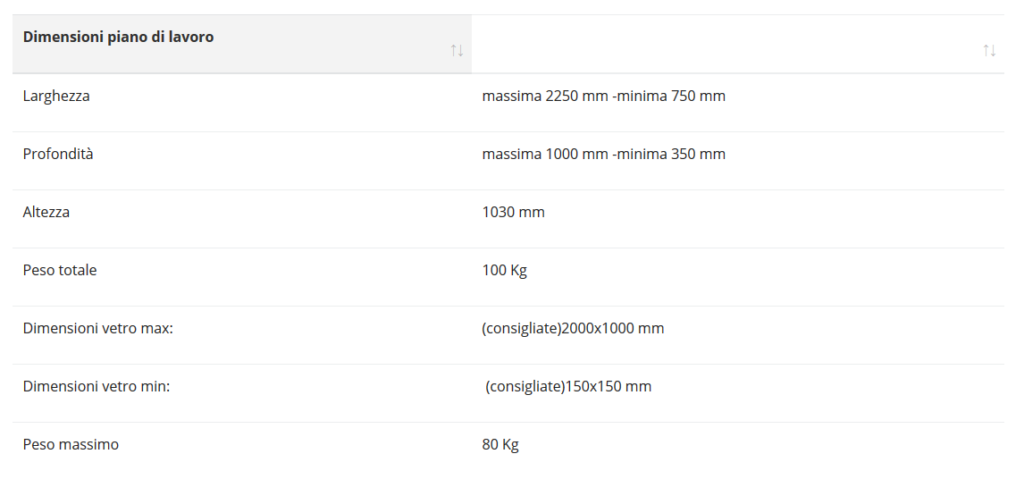Select the Larghezza row label

[x=56, y=96]
